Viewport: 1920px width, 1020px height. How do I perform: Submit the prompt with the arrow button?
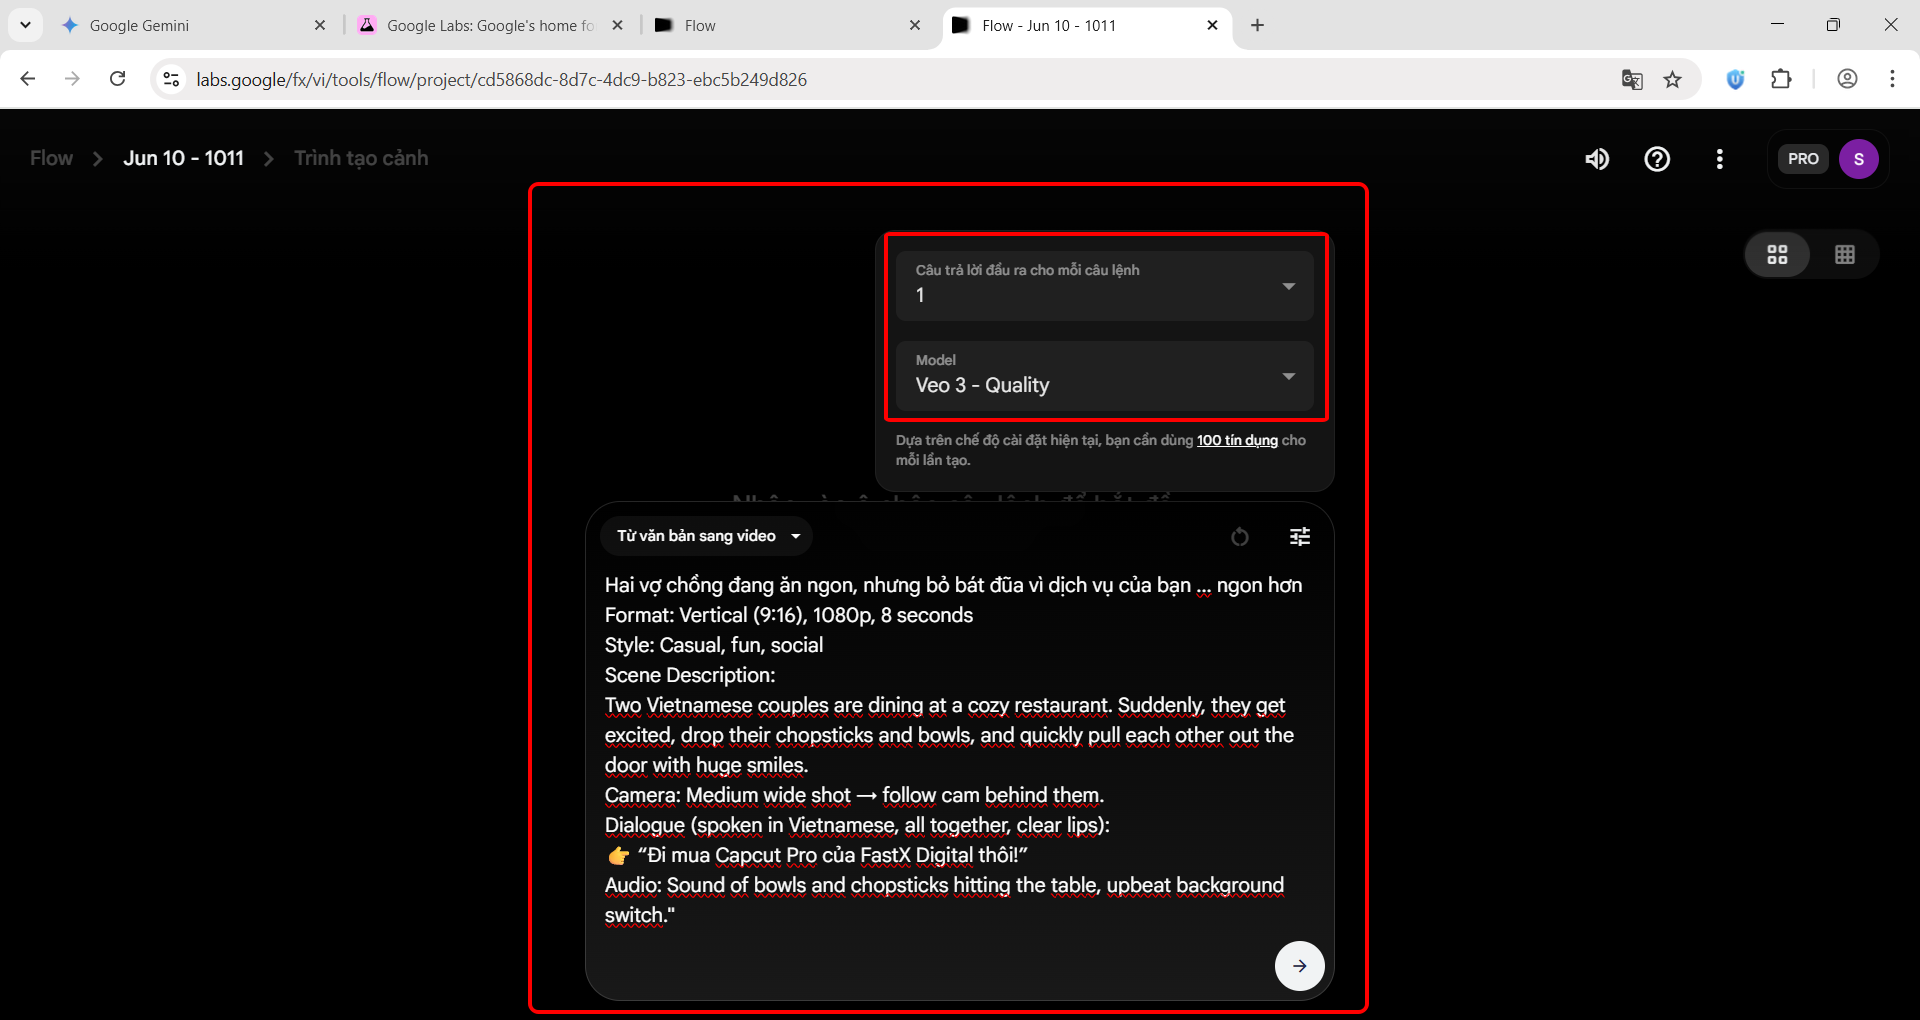(1299, 965)
